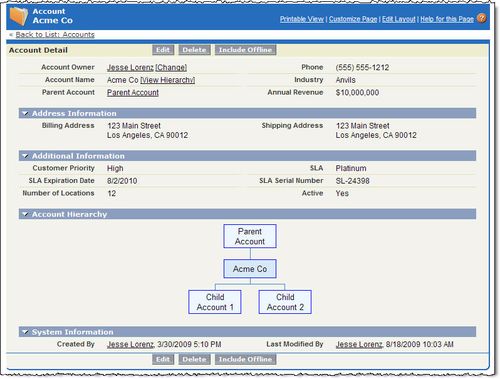Click the bottom Delete button
Image resolution: width=500 pixels, height=379 pixels.
pyautogui.click(x=194, y=359)
